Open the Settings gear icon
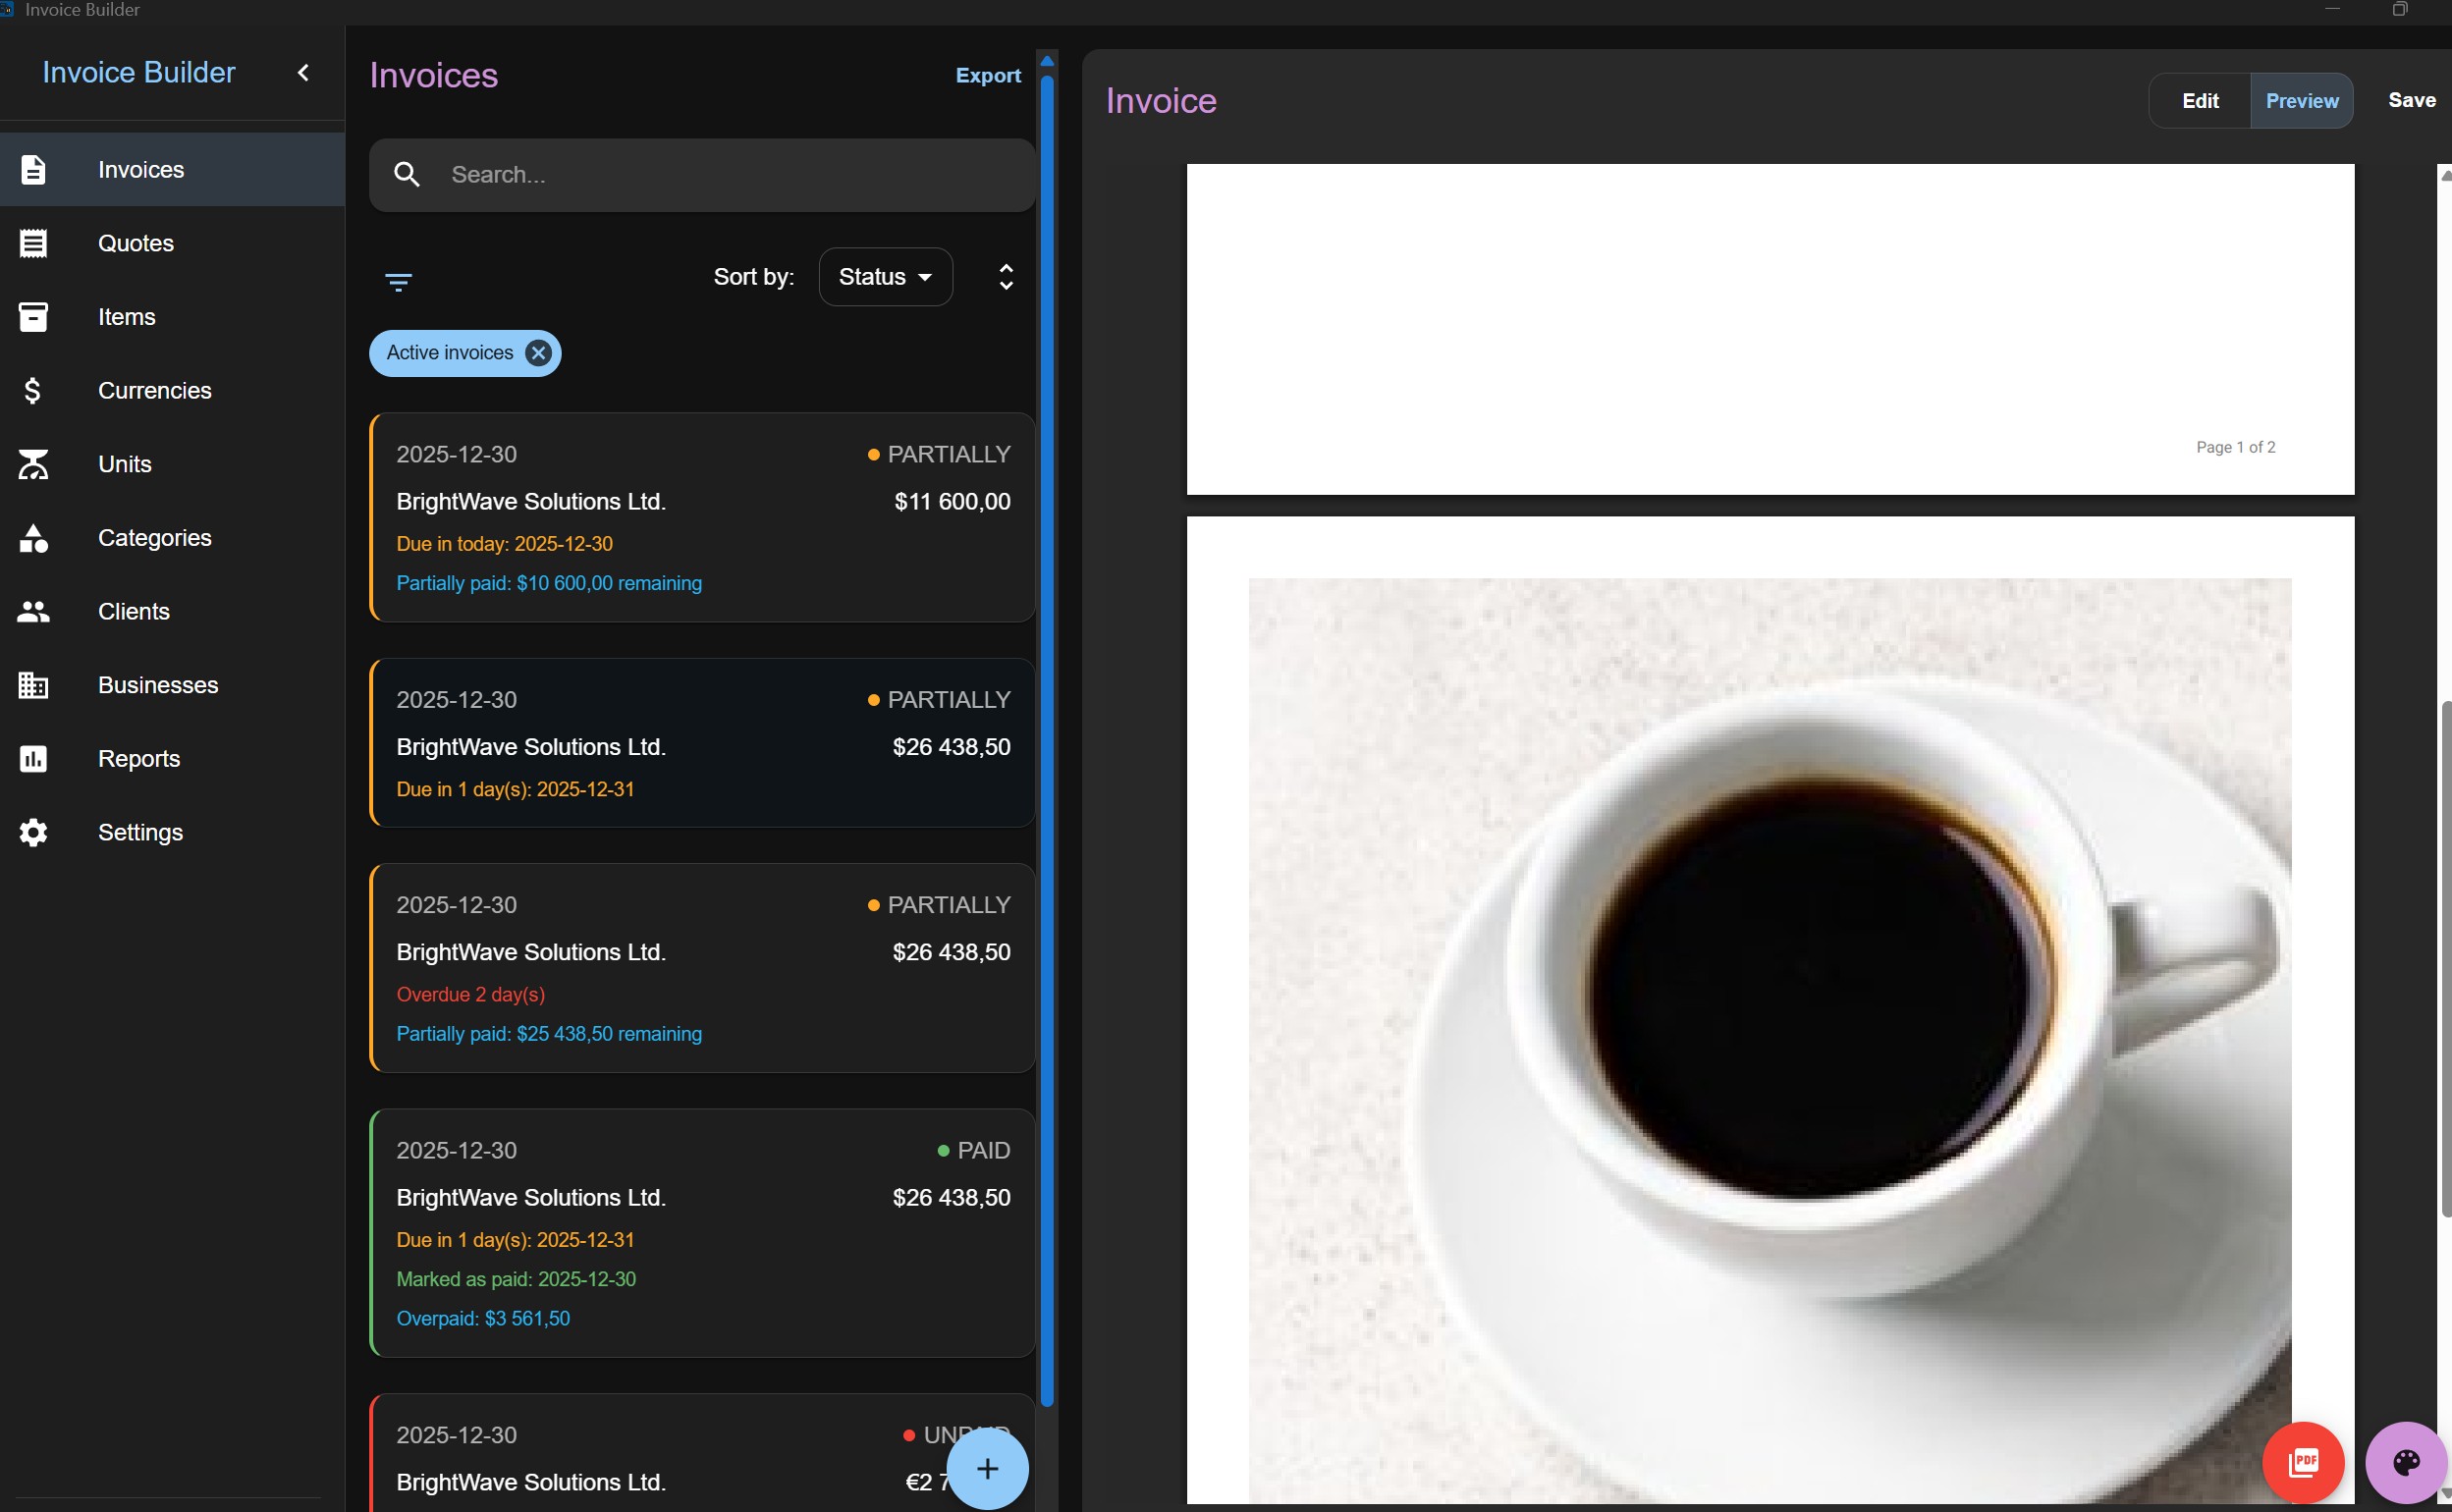 coord(33,832)
